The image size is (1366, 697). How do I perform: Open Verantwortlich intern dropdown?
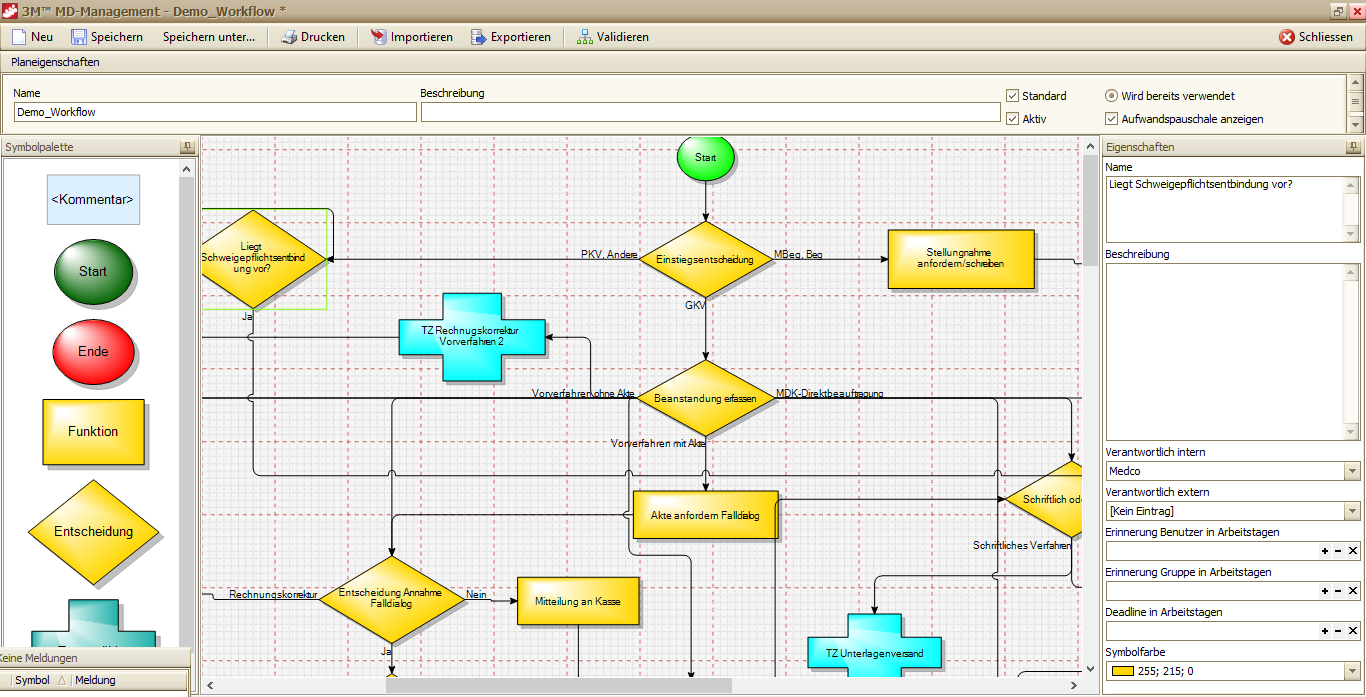[x=1352, y=471]
